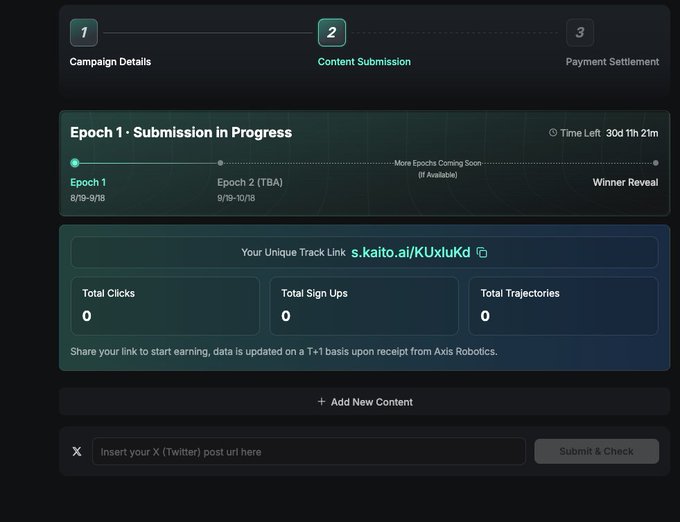Open the s.kaito.ai/KUxIuKd track link

click(x=411, y=252)
